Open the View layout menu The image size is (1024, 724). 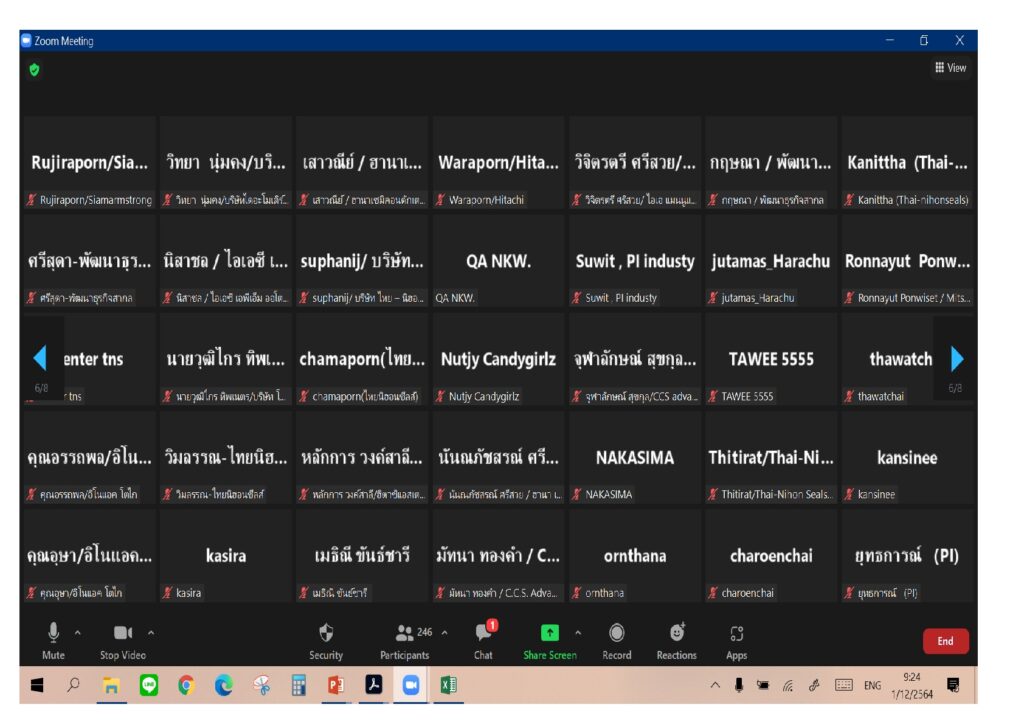pos(950,68)
